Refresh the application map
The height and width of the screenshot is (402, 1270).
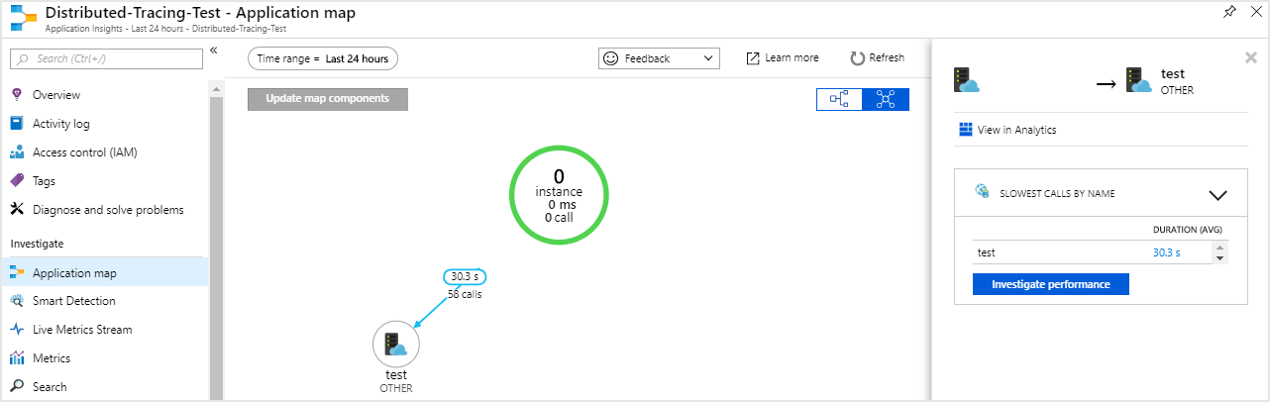[877, 58]
